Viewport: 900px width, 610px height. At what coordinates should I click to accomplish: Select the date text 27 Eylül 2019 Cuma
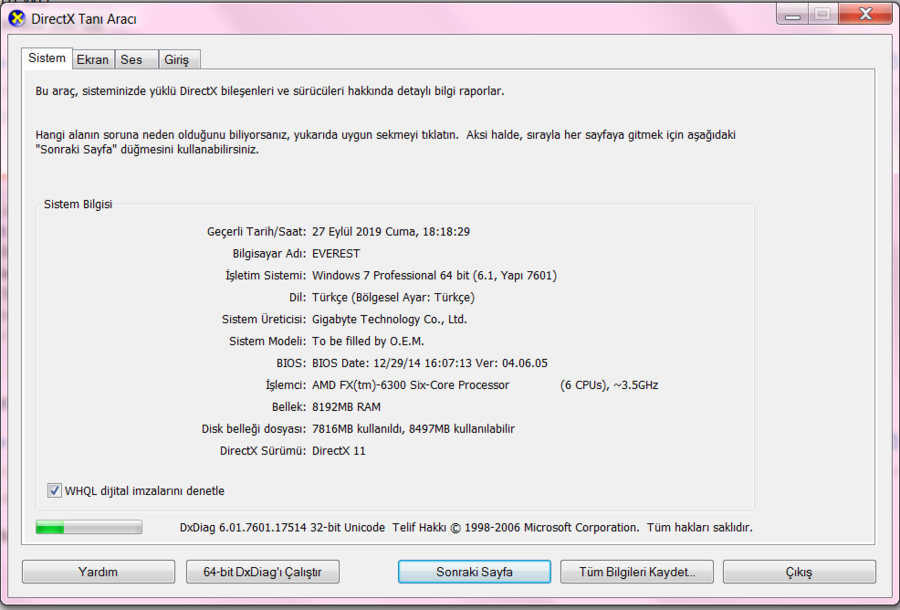click(x=364, y=232)
